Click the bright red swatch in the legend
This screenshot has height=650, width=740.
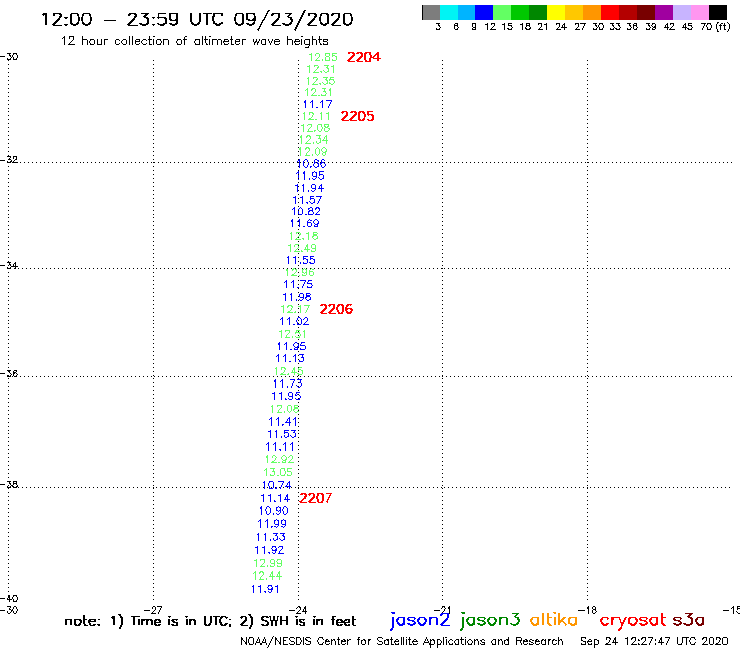point(610,12)
